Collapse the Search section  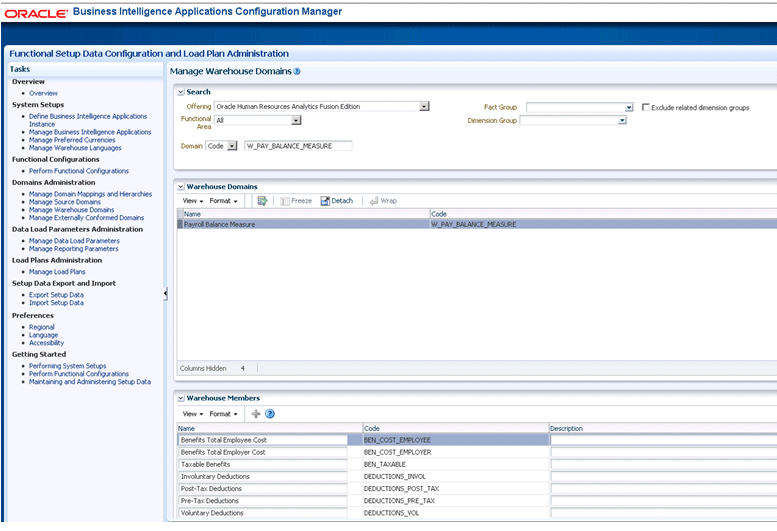click(180, 92)
